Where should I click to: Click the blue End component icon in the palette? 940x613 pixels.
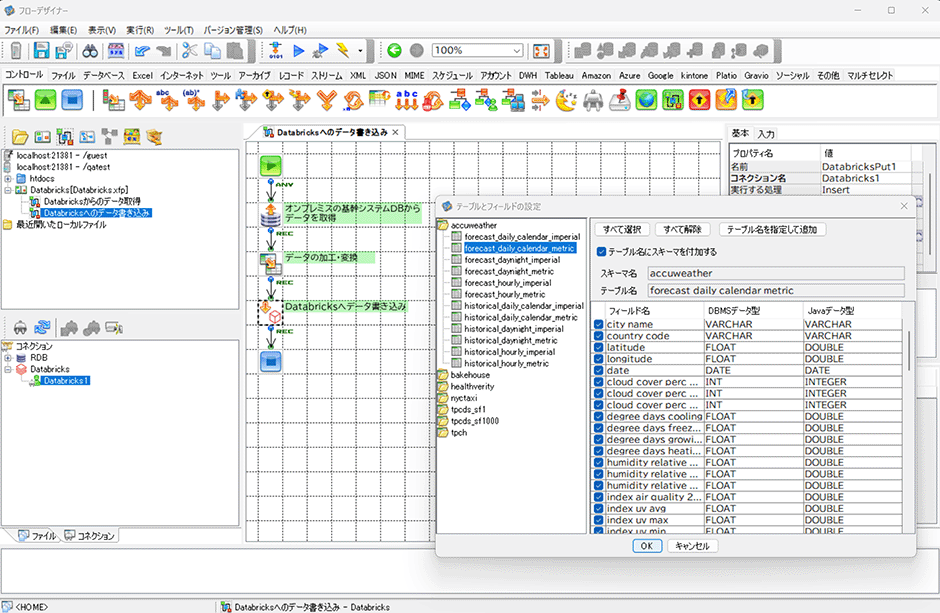tap(71, 100)
